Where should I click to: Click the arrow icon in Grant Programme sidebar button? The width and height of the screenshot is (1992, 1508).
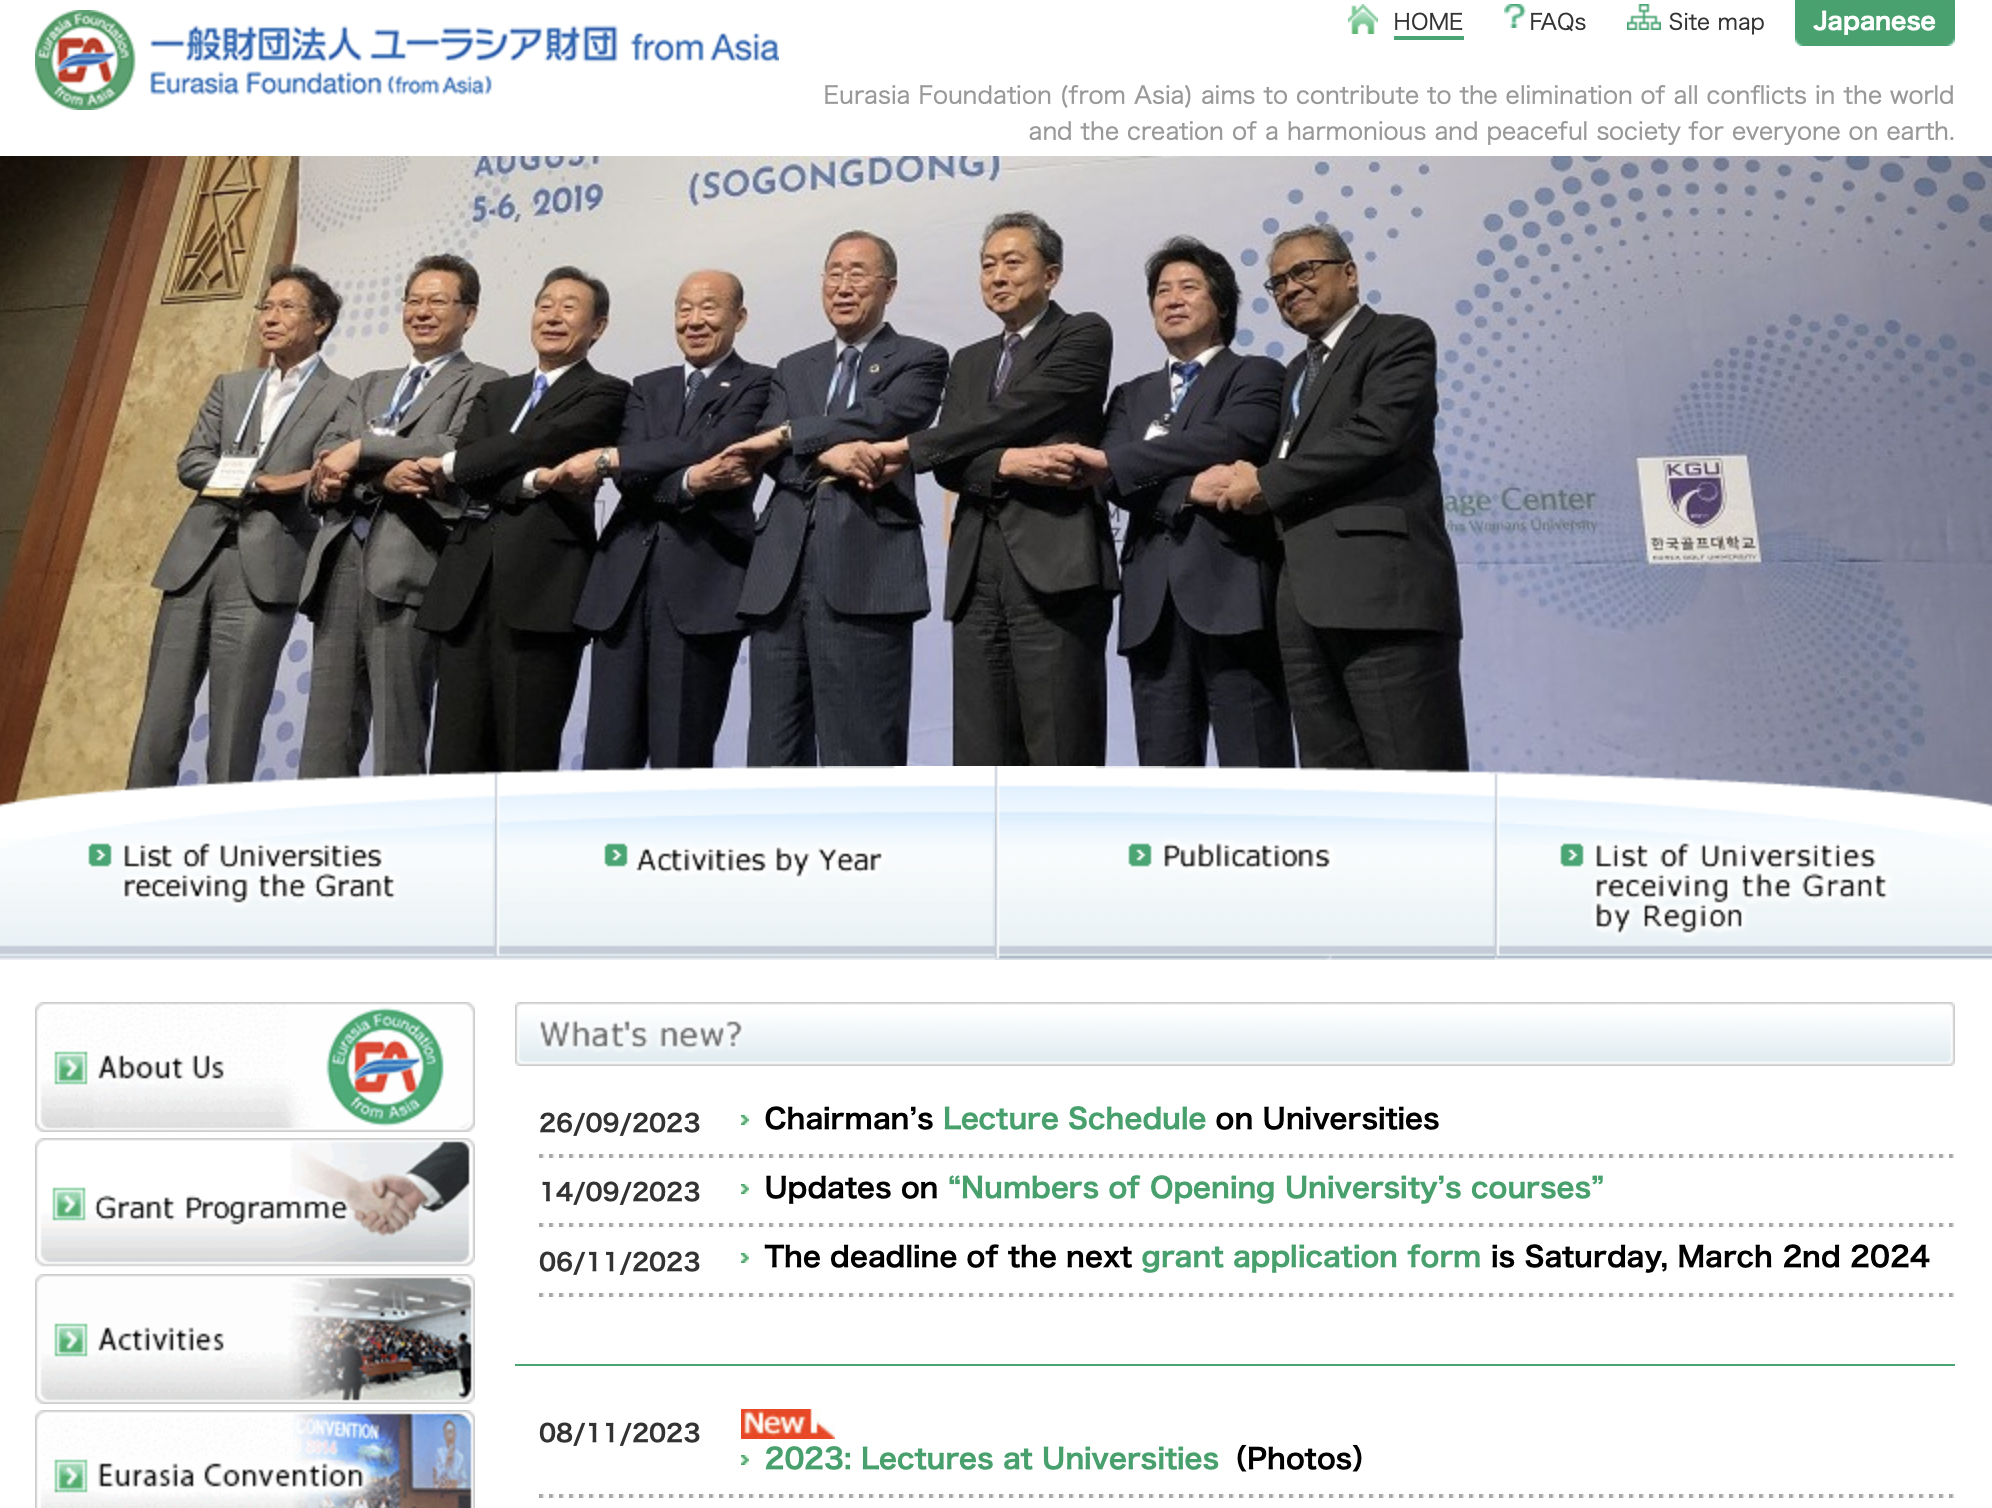coord(69,1204)
